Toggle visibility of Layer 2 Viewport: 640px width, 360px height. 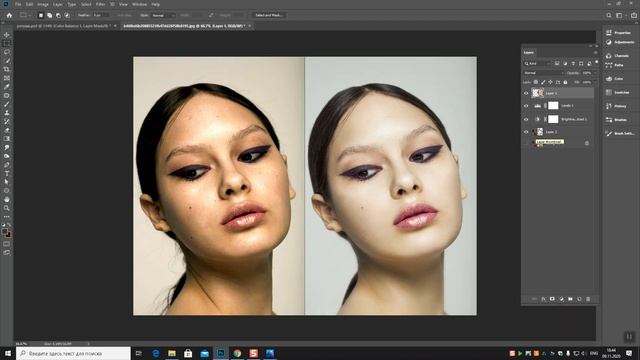tap(526, 132)
